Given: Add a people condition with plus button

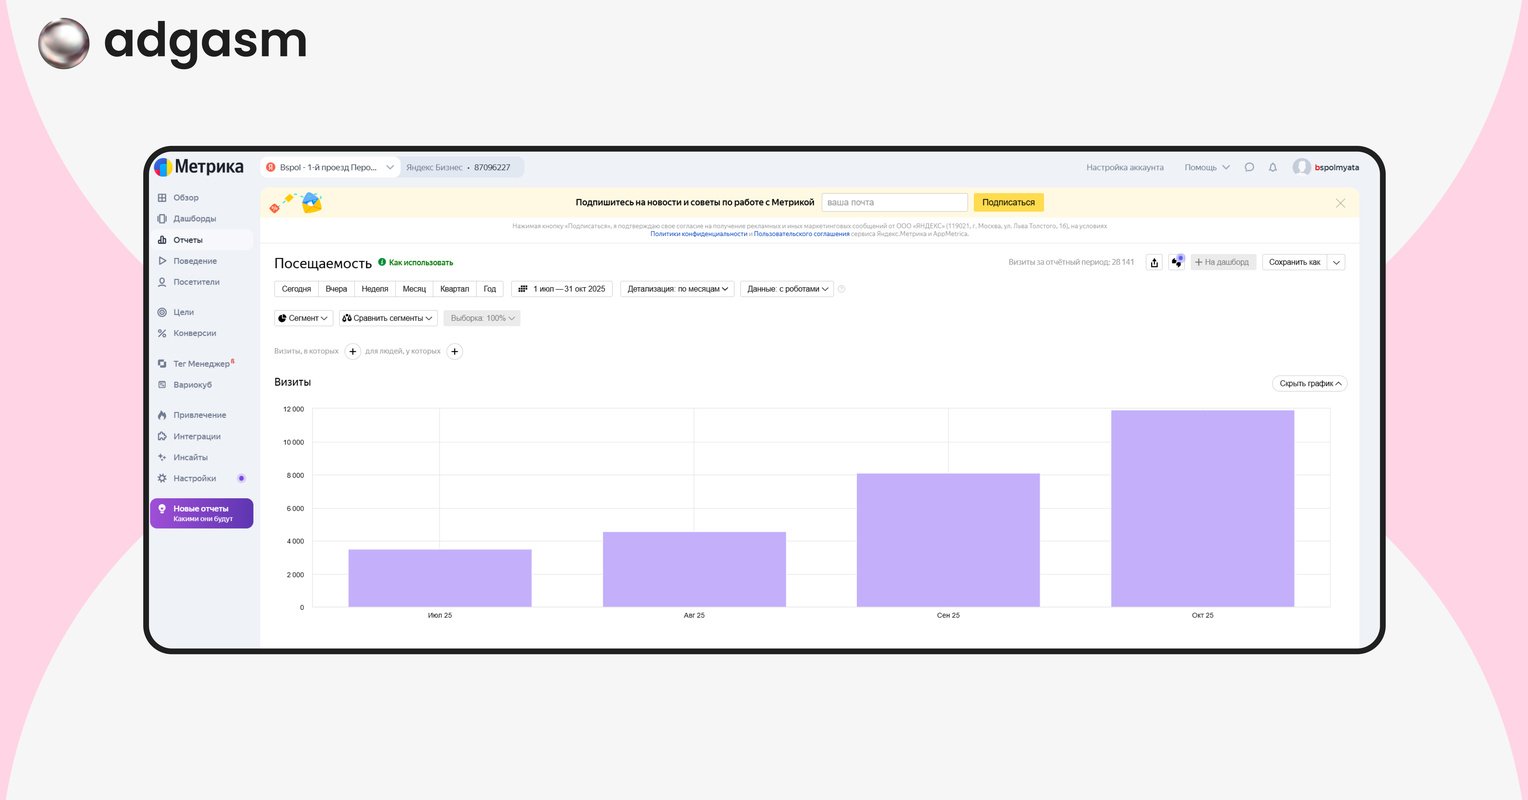Looking at the screenshot, I should [455, 351].
